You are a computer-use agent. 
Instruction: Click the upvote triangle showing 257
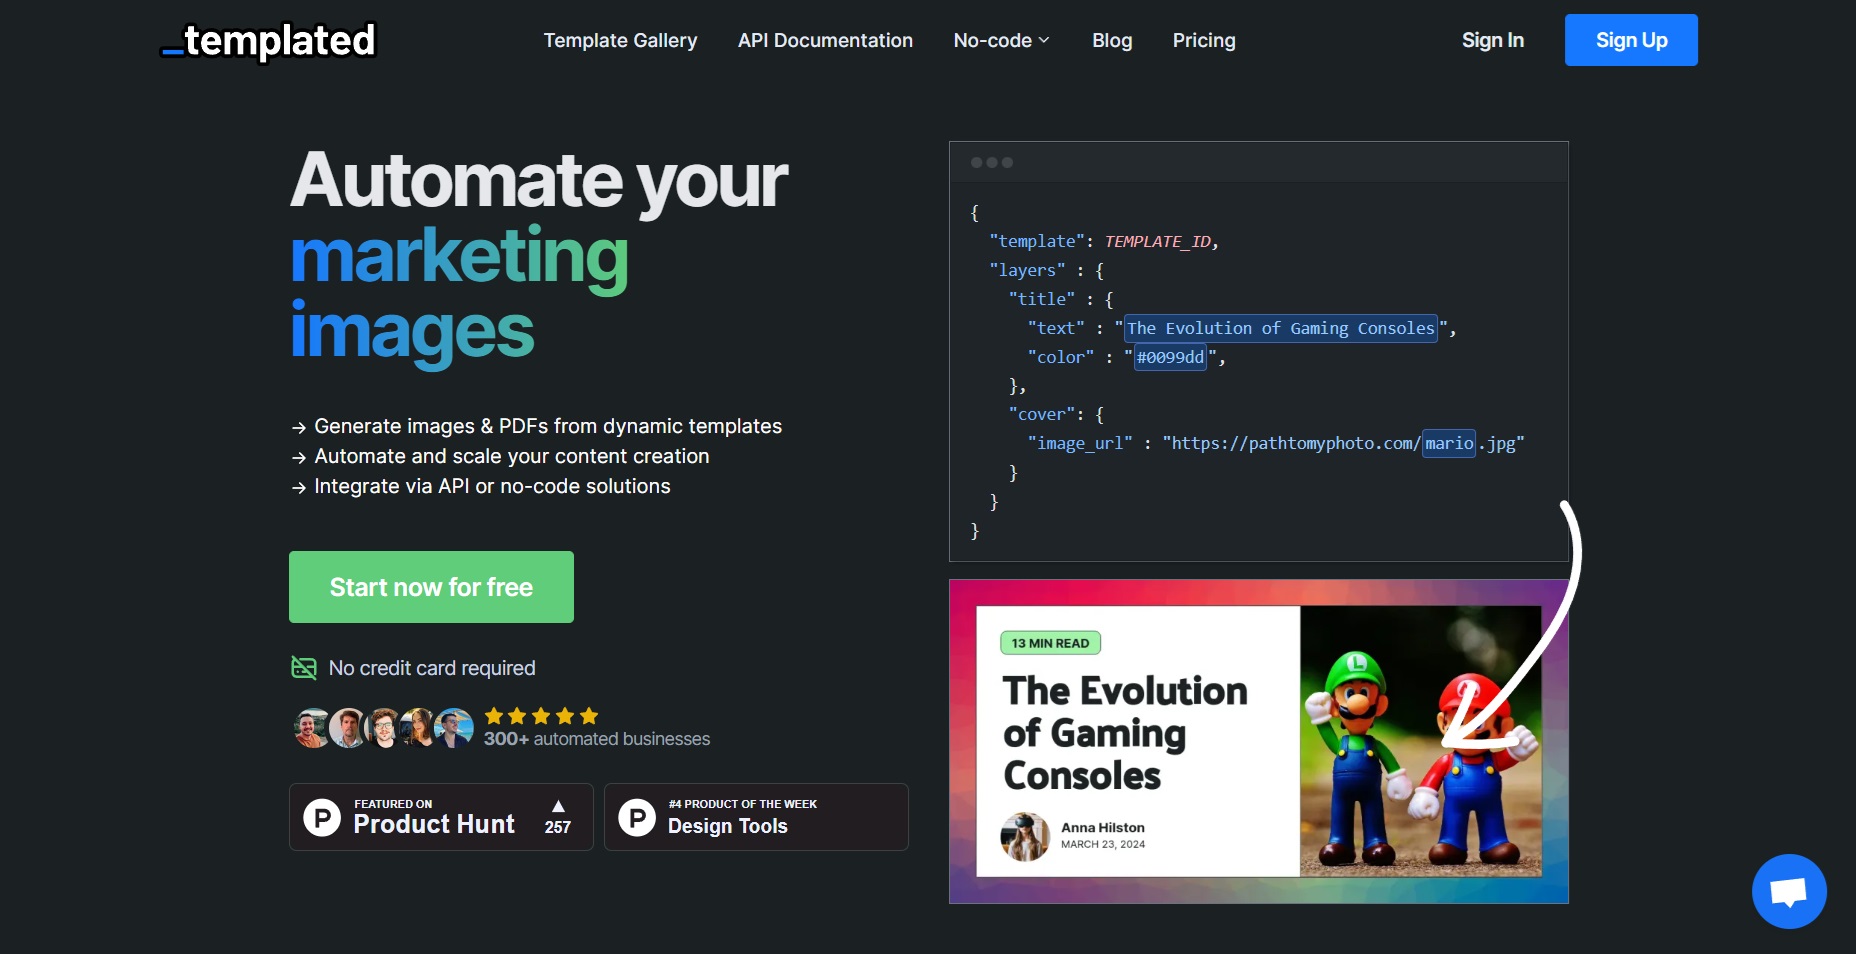pyautogui.click(x=558, y=806)
